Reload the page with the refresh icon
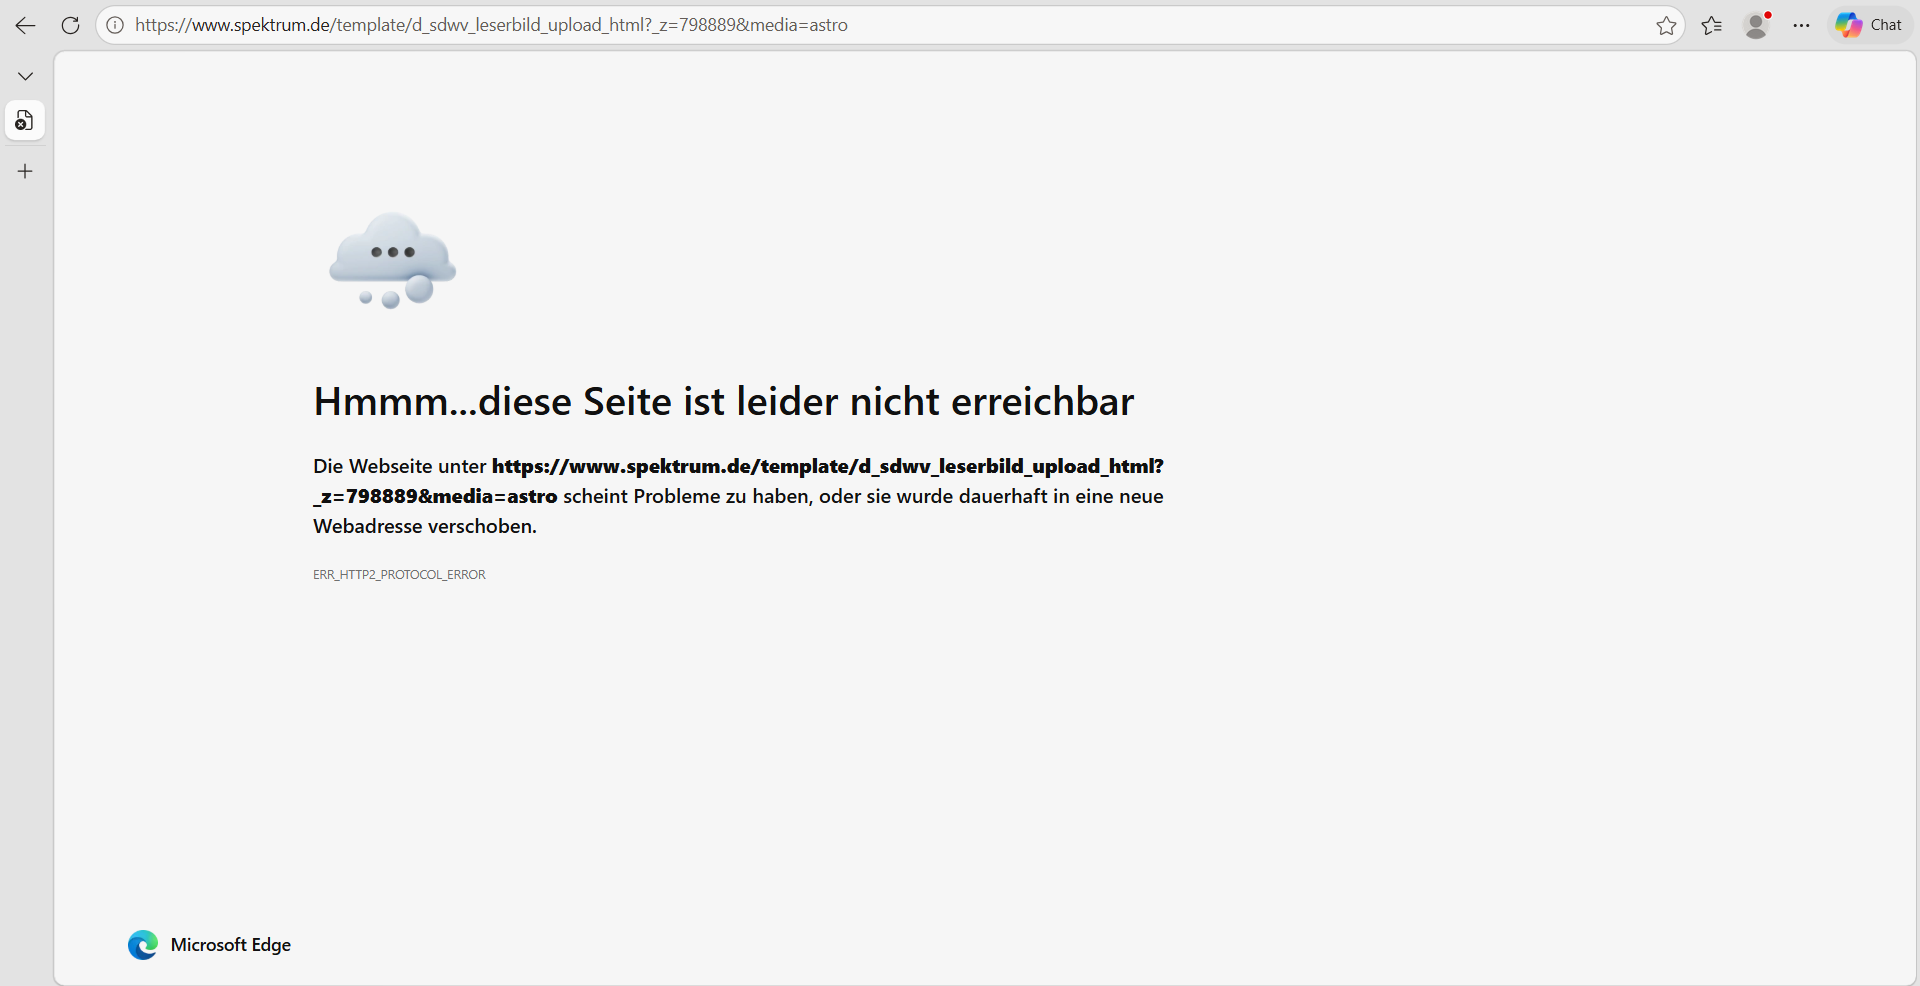Viewport: 1920px width, 986px height. tap(70, 25)
